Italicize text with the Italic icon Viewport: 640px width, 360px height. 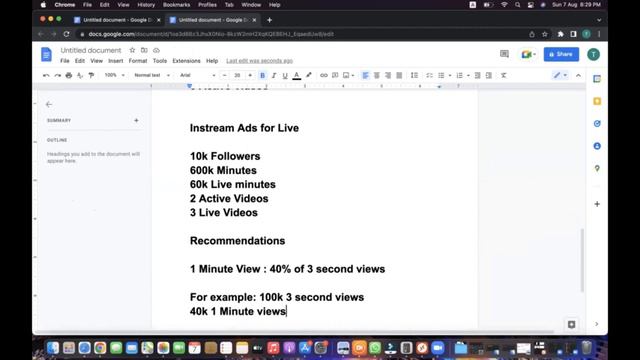(274, 75)
